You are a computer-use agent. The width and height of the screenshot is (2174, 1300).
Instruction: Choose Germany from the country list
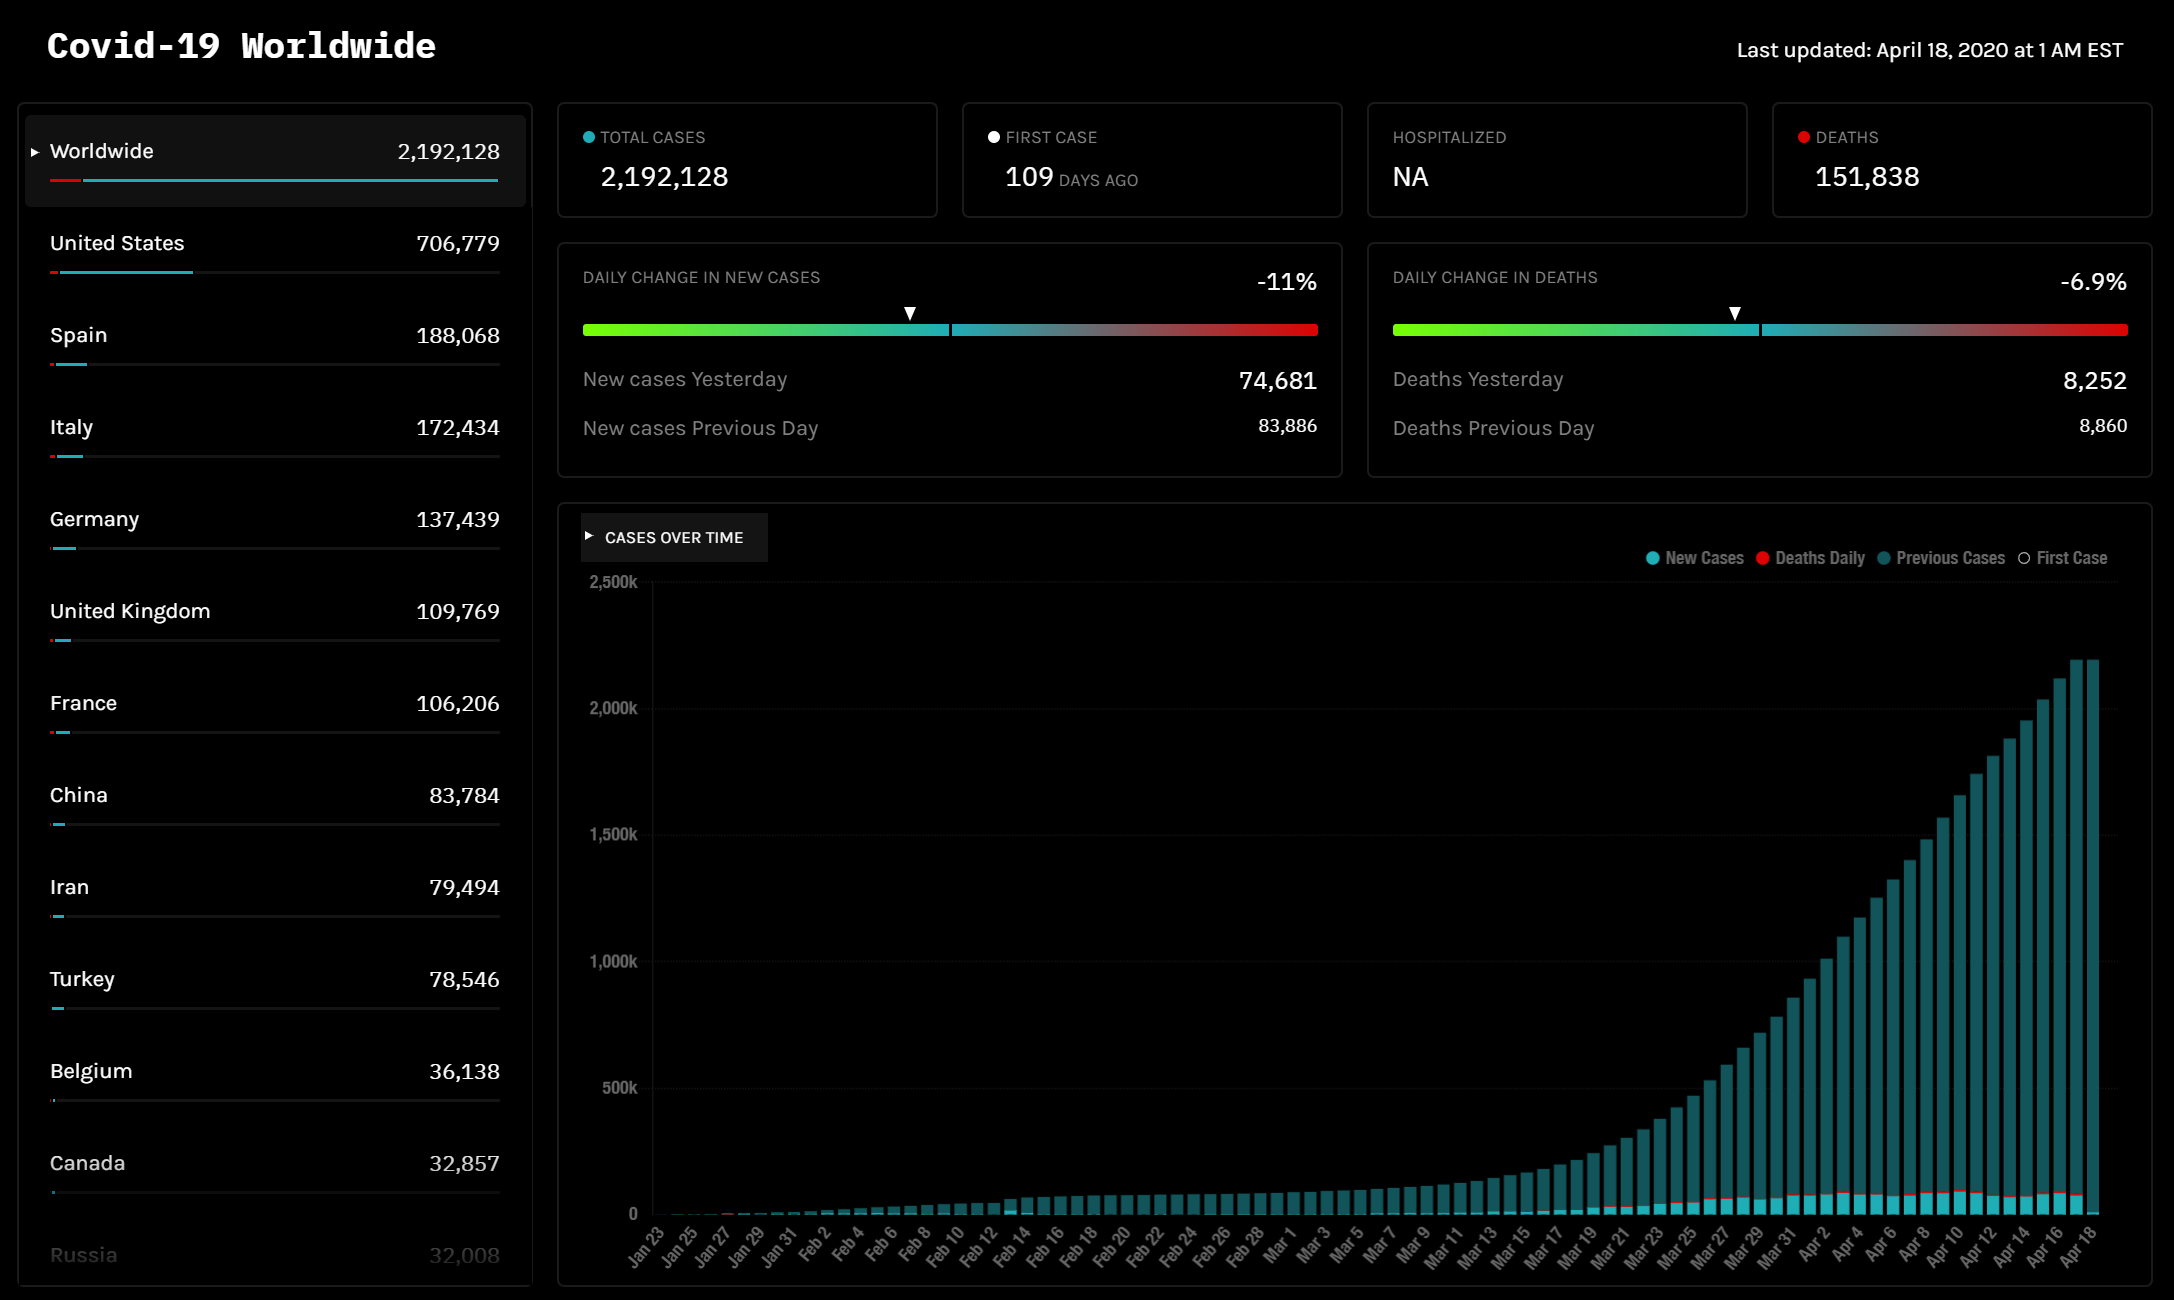click(x=275, y=529)
